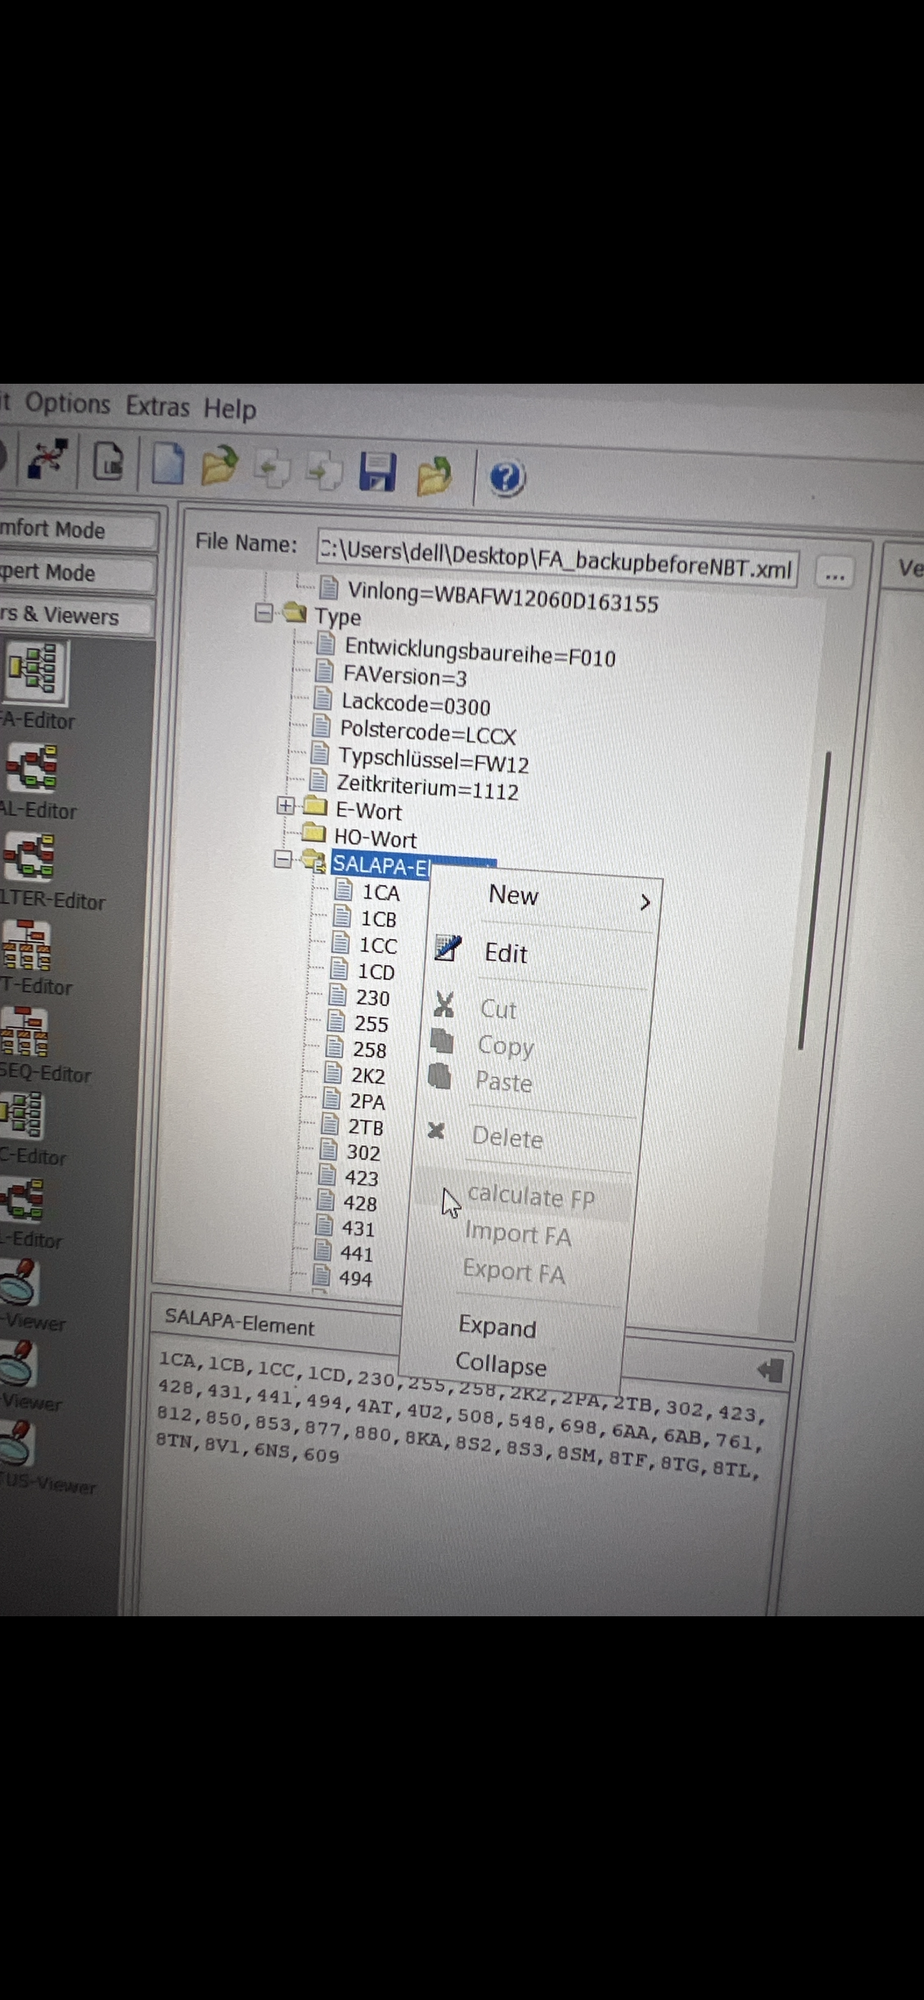The image size is (924, 2000).
Task: Open the Extras menu
Action: [x=157, y=406]
